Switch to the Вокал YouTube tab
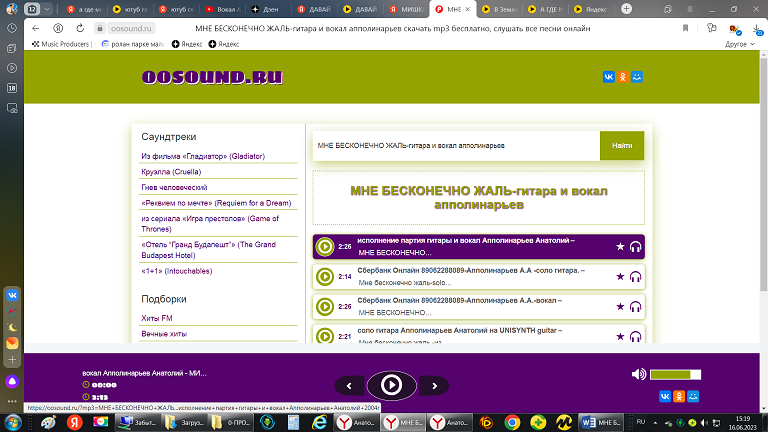768x432 pixels. click(223, 9)
